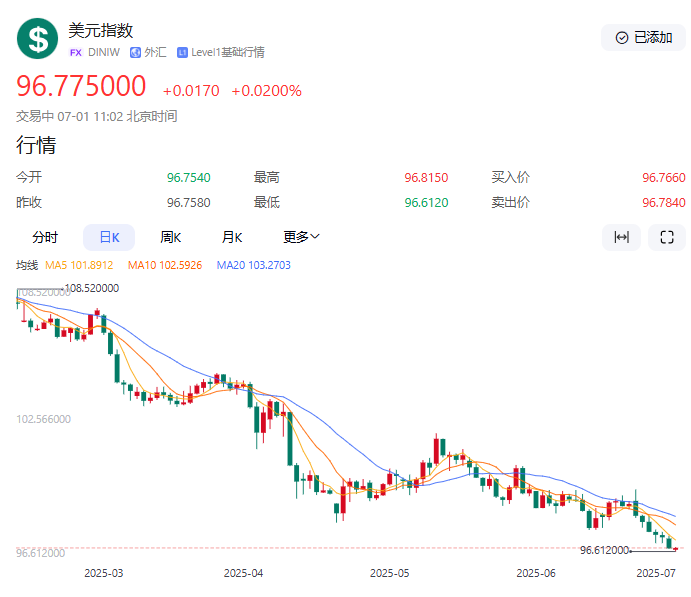Open the fullscreen chart icon
The width and height of the screenshot is (691, 597).
667,237
